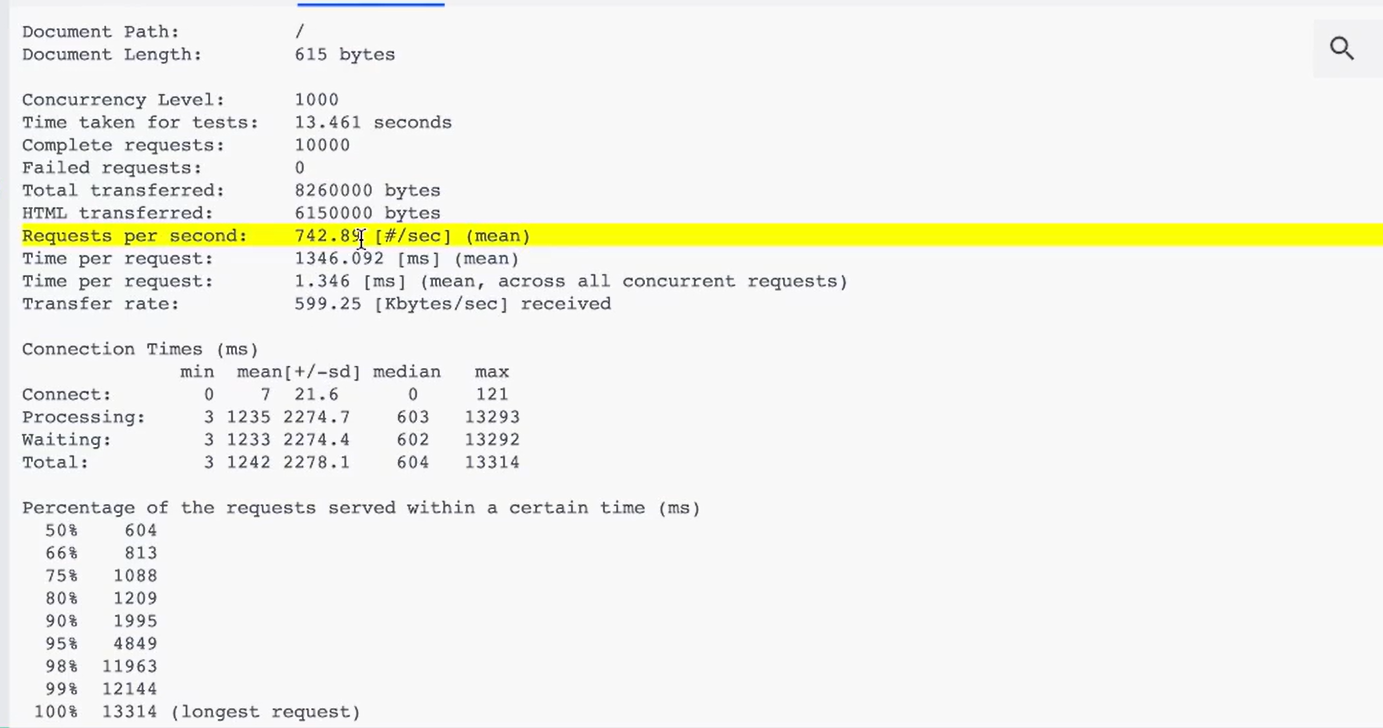Click the Waiting row max value 13292
The width and height of the screenshot is (1383, 728).
coord(491,440)
